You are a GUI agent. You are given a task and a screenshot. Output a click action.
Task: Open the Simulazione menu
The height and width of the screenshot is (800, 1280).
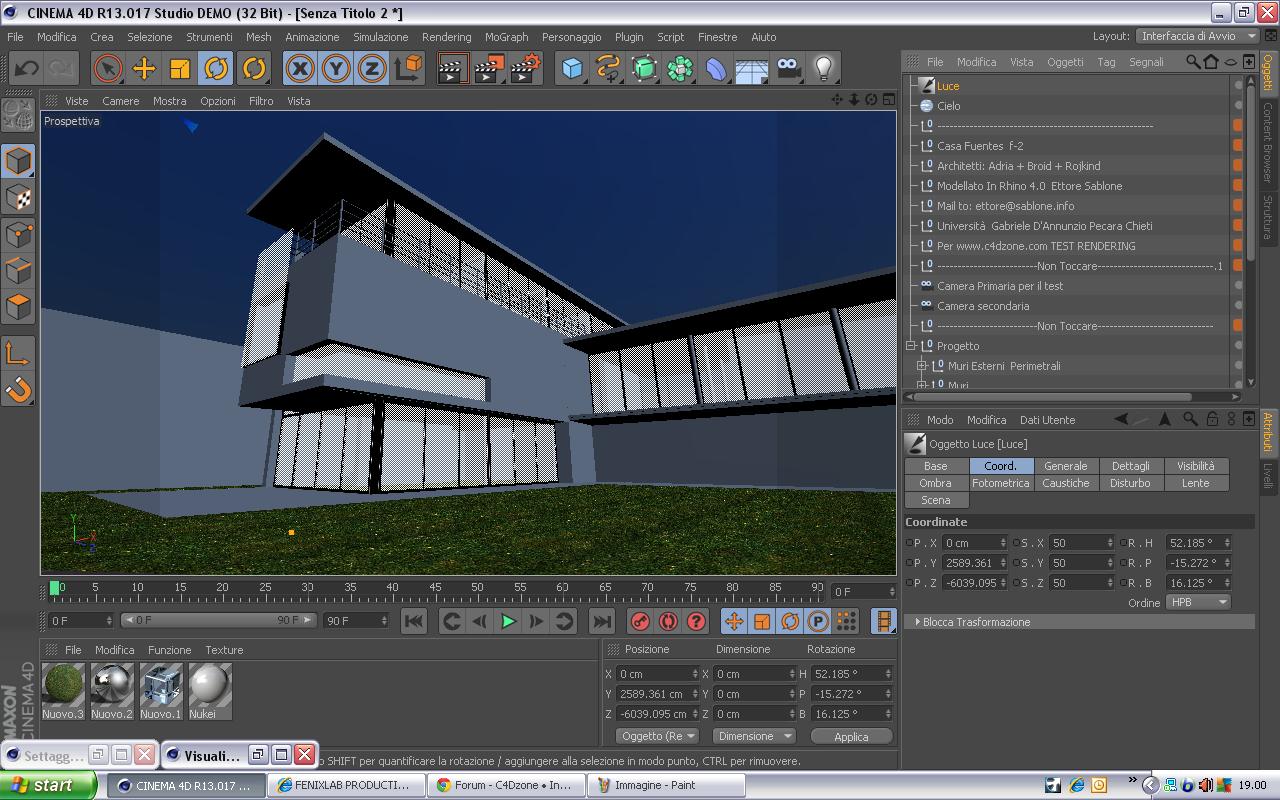click(x=380, y=37)
